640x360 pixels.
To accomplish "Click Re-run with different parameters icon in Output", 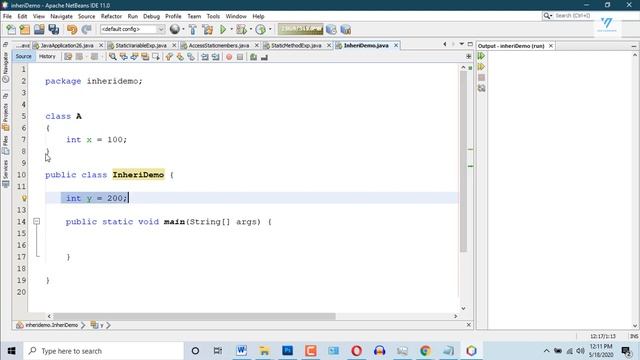I will click(x=482, y=67).
